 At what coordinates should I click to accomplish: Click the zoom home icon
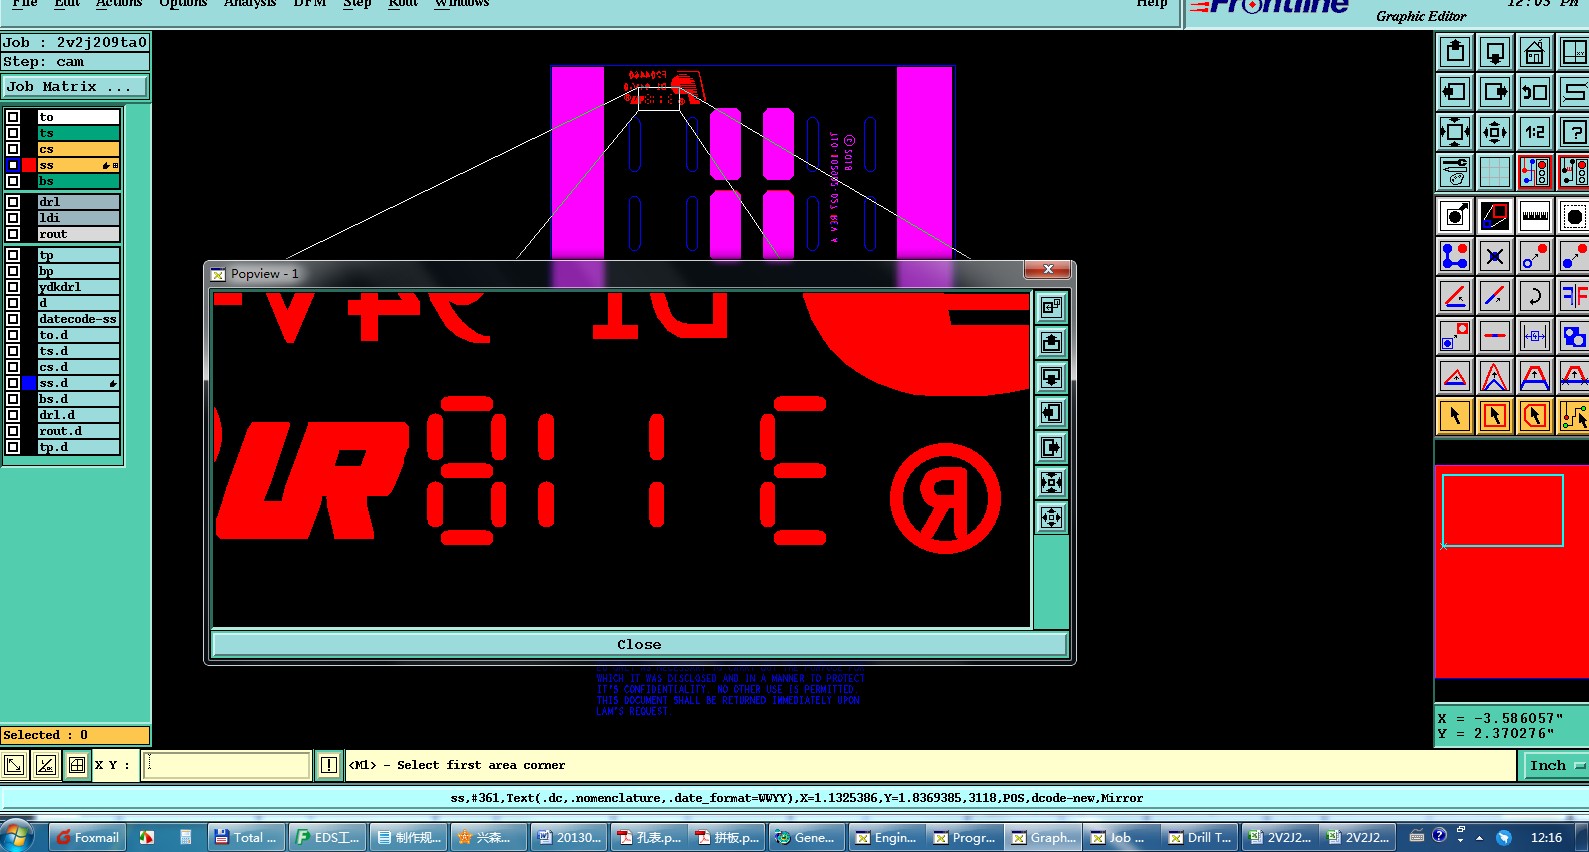[x=1535, y=52]
